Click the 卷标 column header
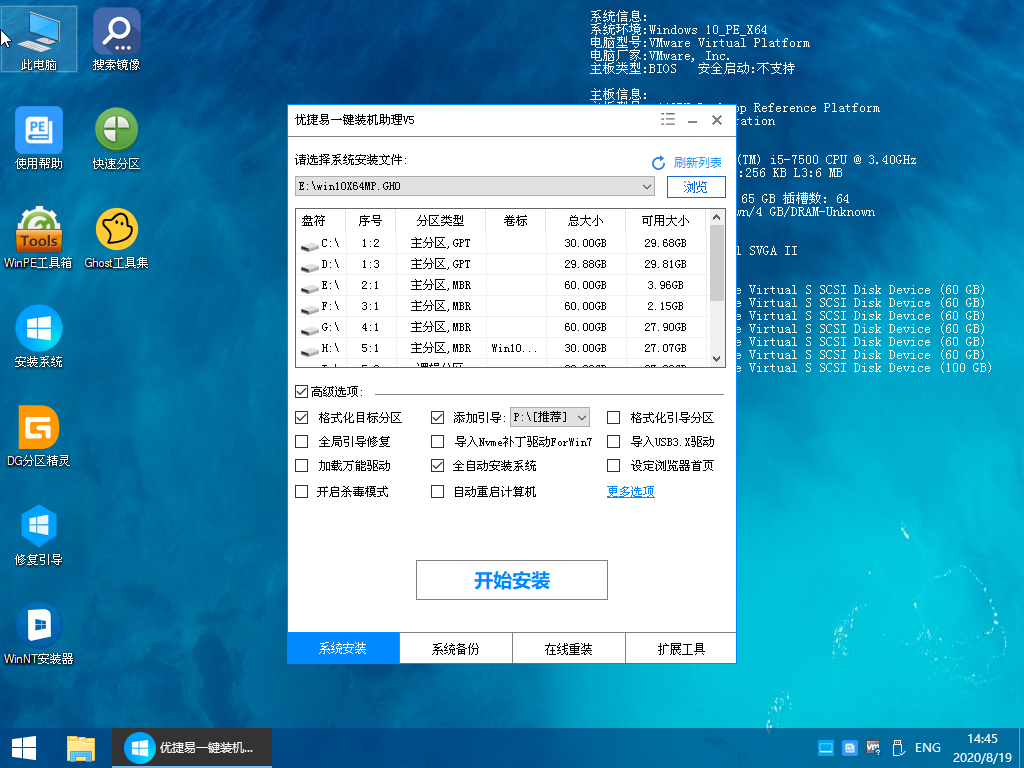The height and width of the screenshot is (768, 1024). click(x=515, y=221)
